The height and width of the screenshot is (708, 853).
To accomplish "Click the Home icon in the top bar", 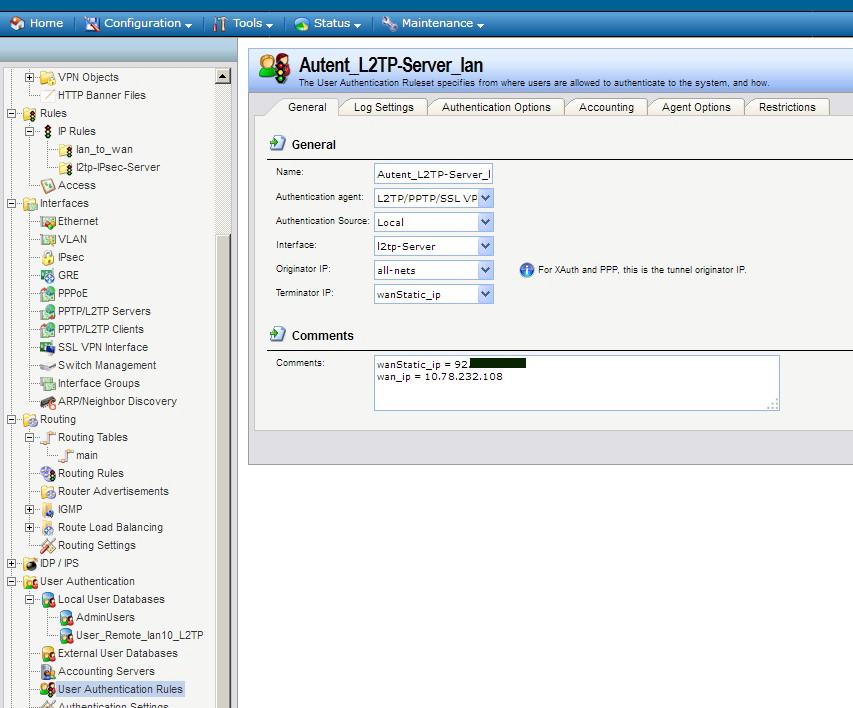I will click(x=17, y=23).
